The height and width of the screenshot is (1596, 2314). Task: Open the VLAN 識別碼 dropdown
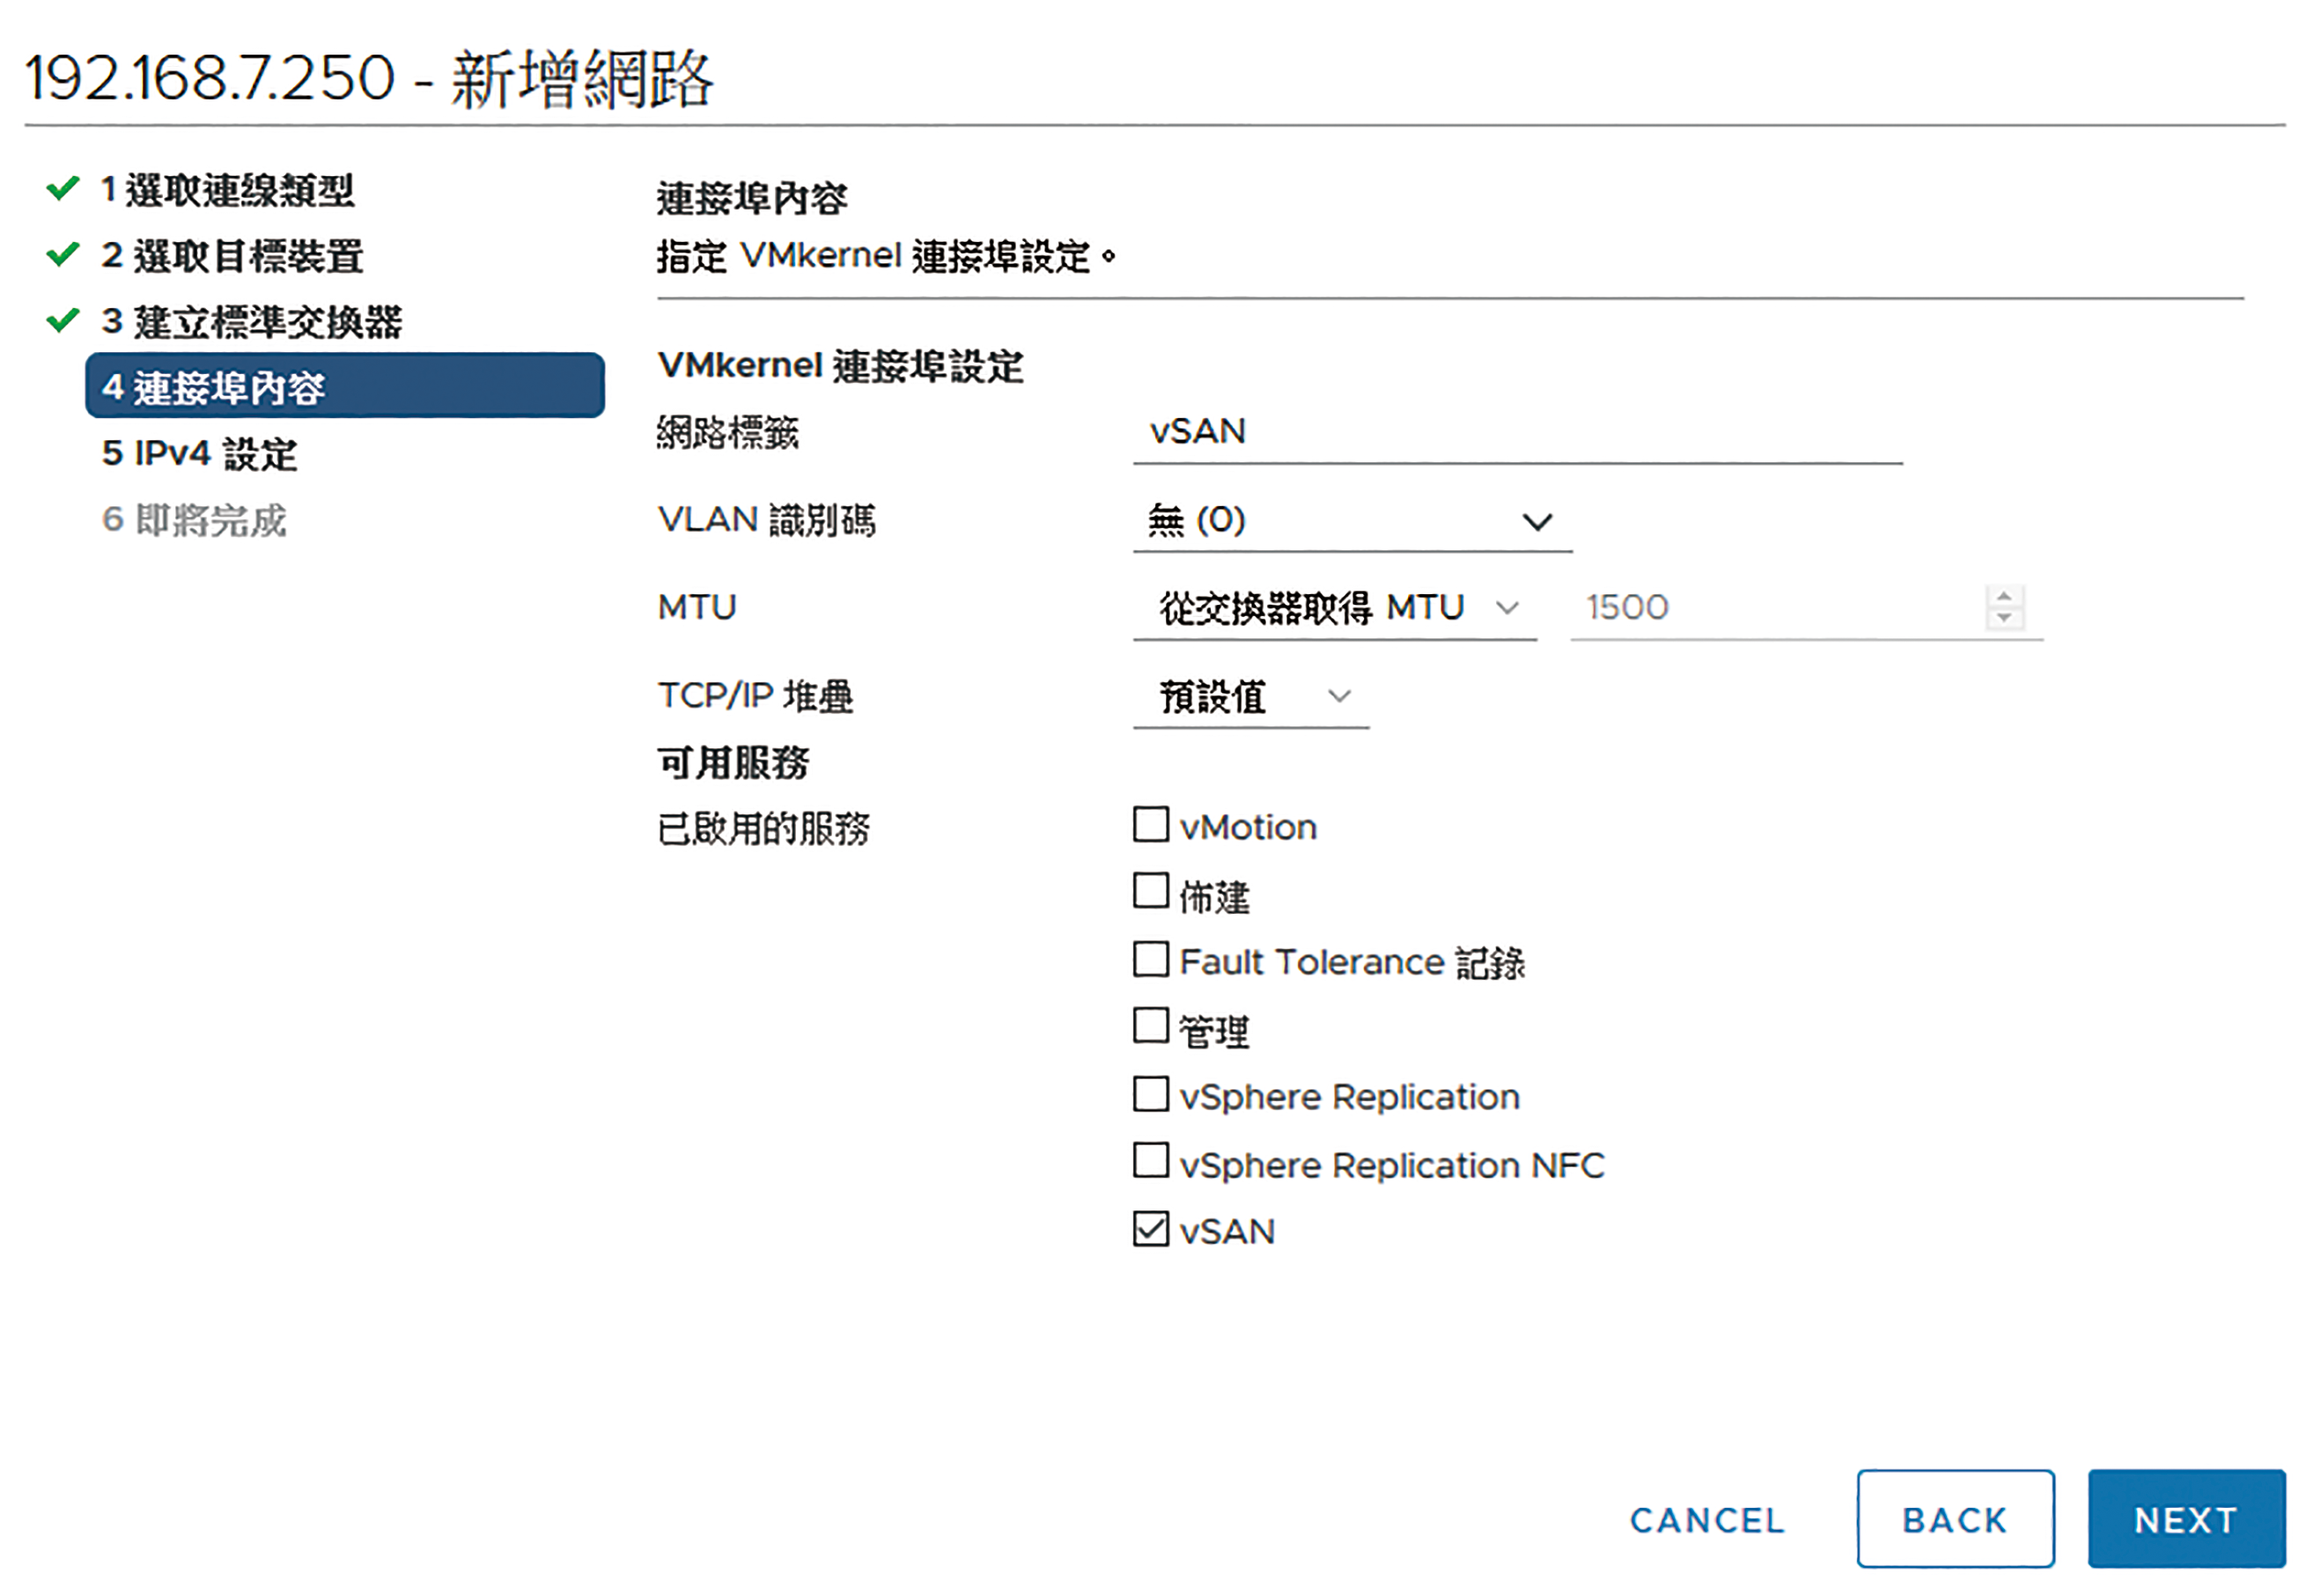[x=1352, y=521]
